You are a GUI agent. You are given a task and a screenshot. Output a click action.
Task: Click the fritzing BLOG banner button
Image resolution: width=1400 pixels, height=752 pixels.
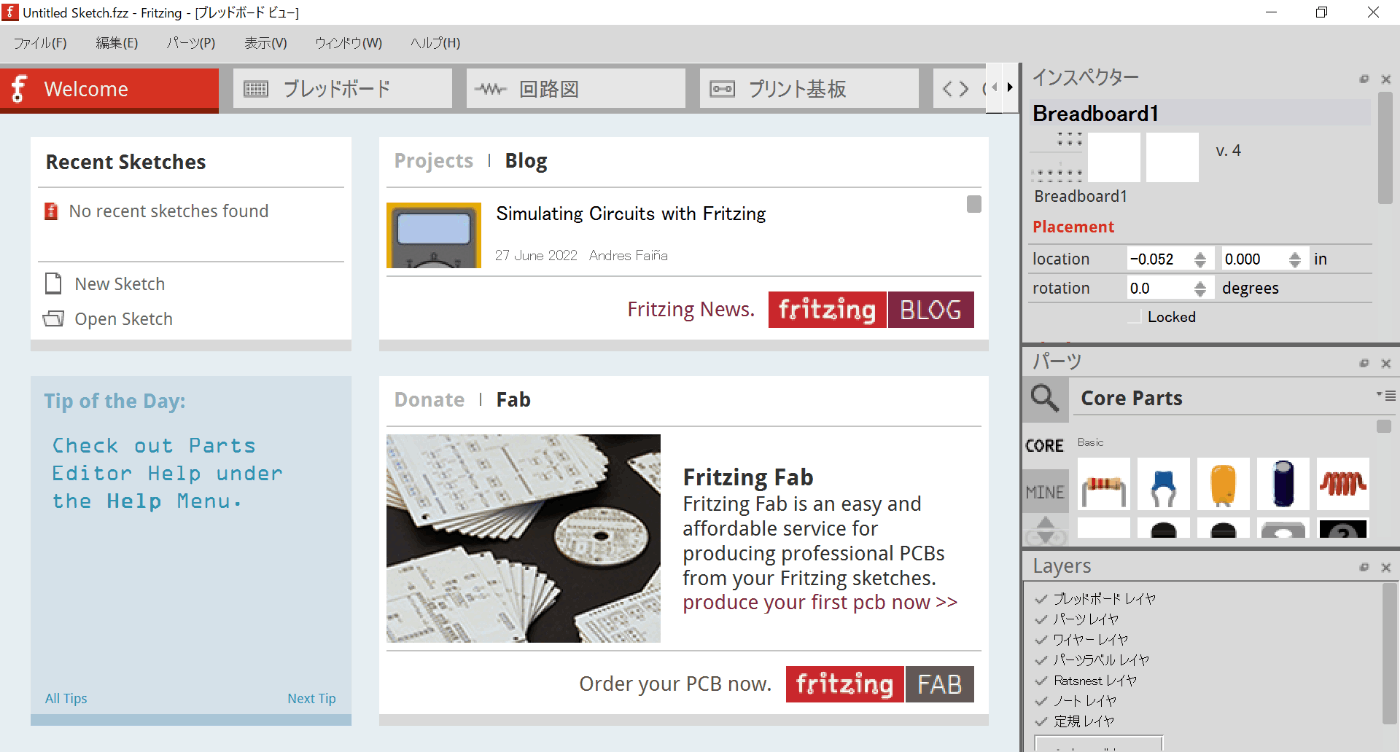click(871, 310)
